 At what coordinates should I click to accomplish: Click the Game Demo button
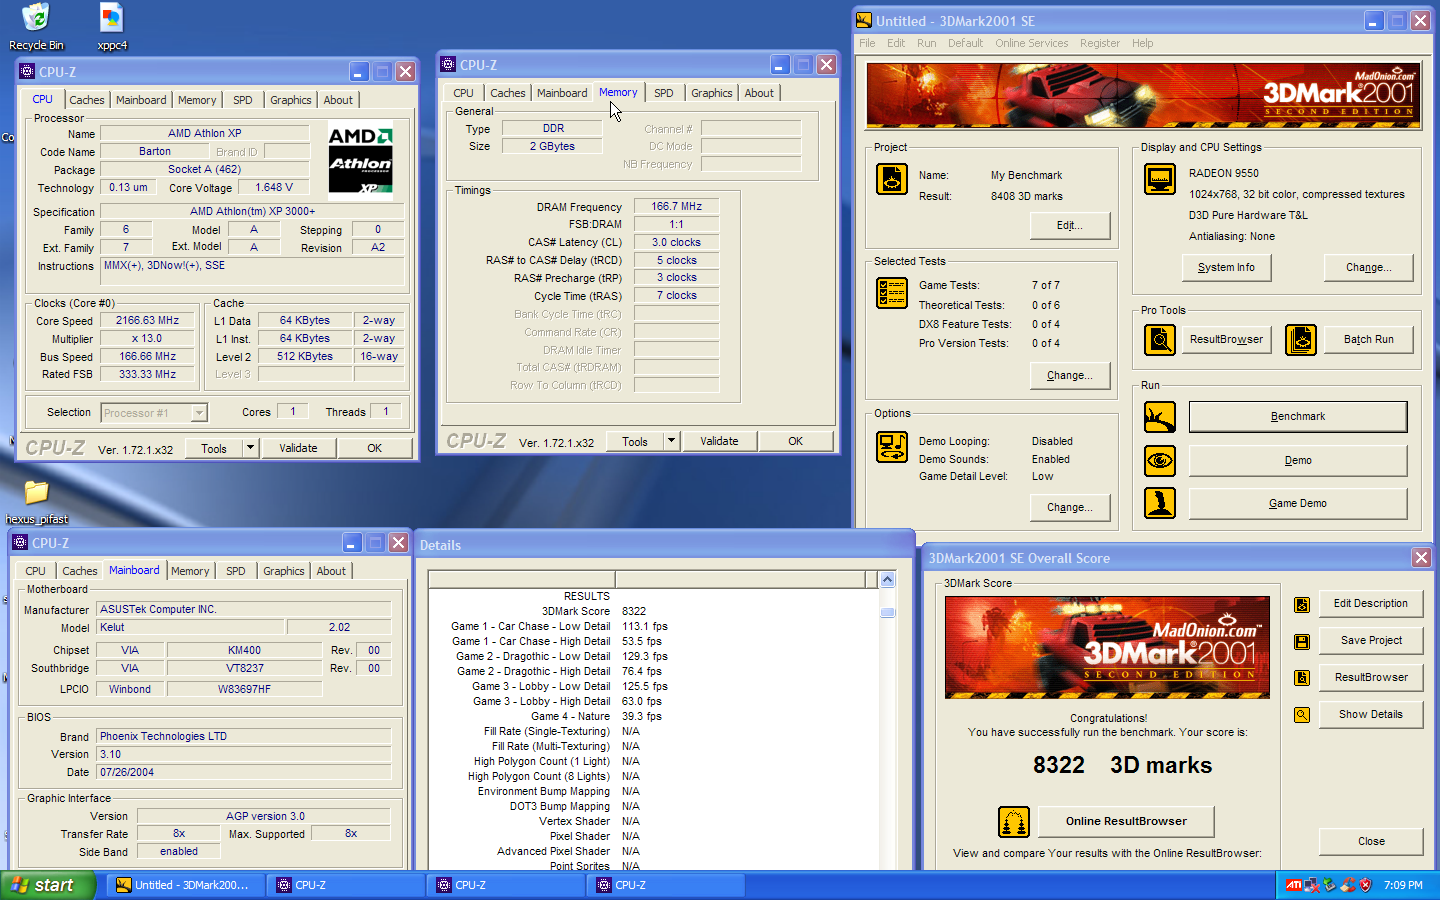pyautogui.click(x=1298, y=504)
